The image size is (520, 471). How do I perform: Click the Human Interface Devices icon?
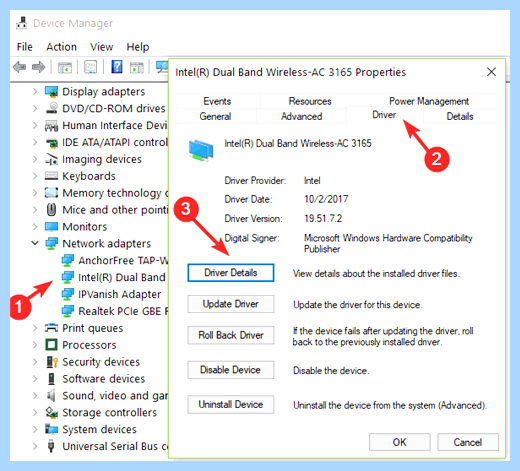(x=51, y=126)
